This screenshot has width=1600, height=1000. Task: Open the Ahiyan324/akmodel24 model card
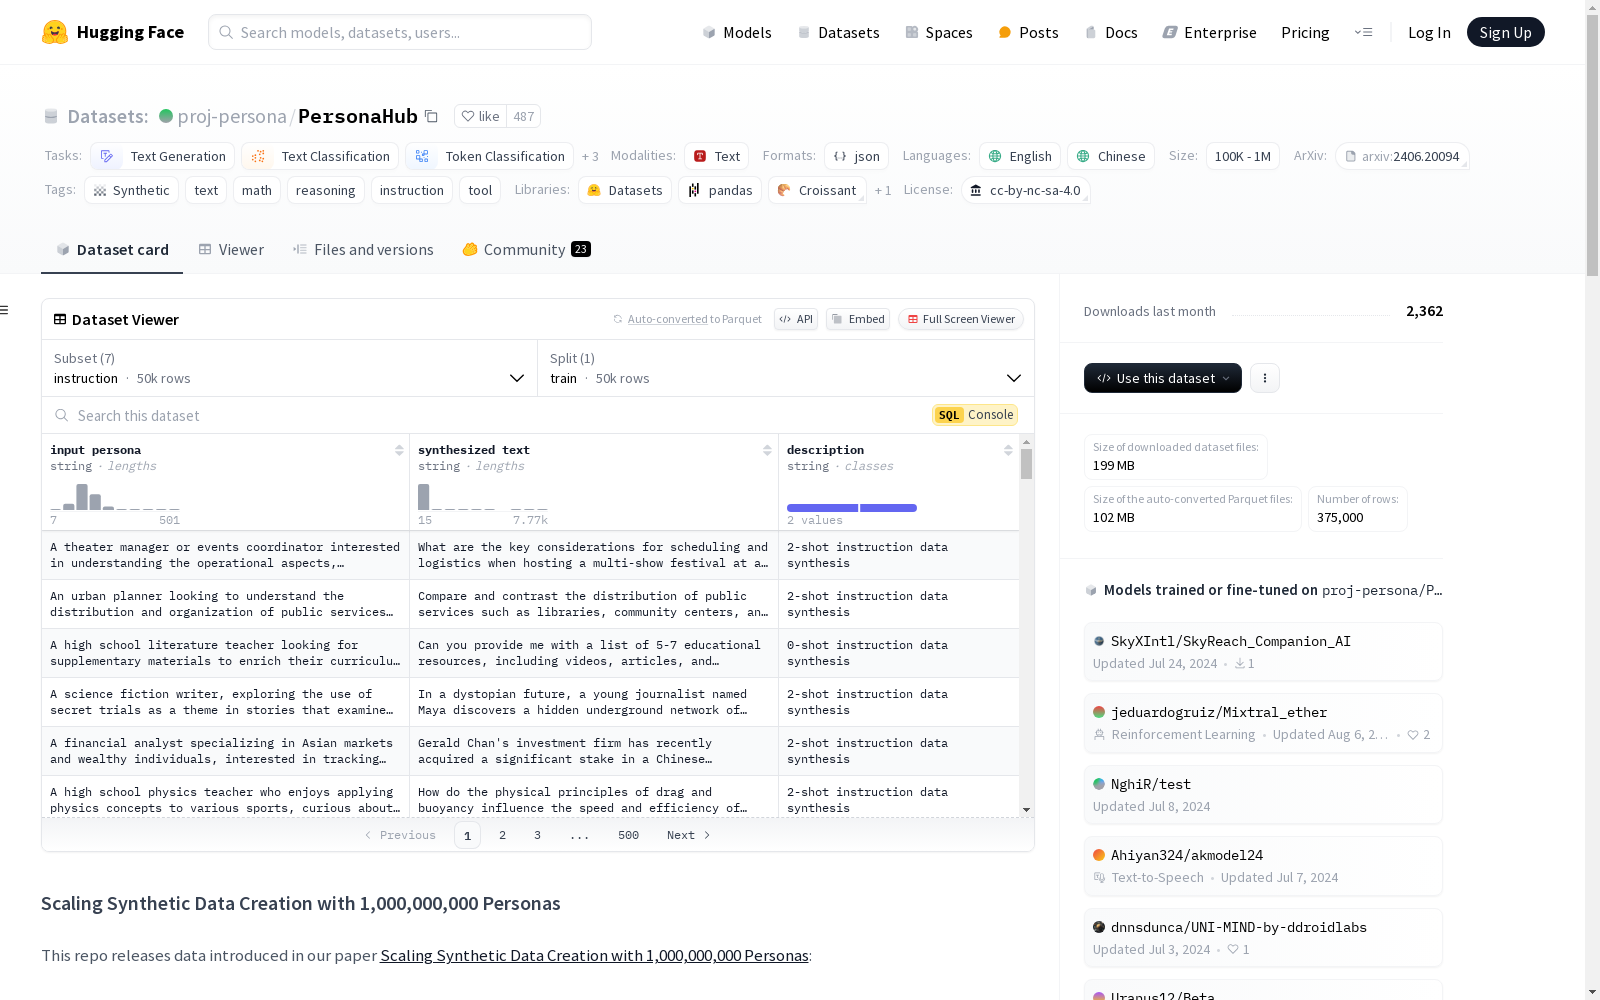pyautogui.click(x=1263, y=866)
